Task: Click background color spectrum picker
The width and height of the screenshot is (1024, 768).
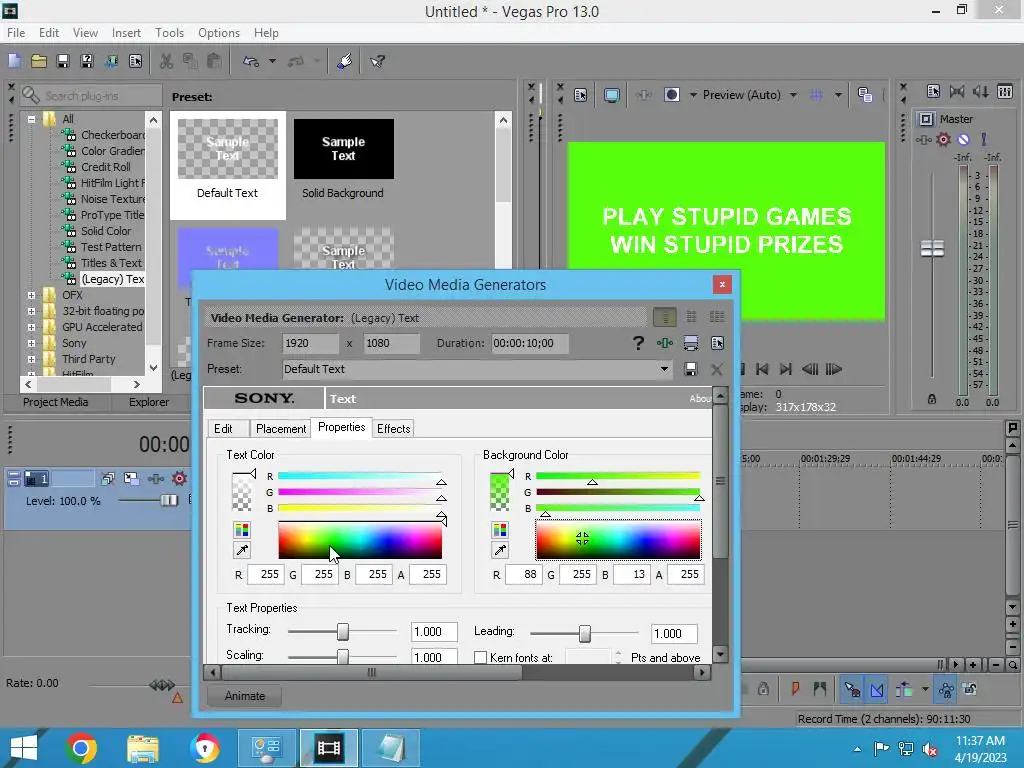Action: 618,539
